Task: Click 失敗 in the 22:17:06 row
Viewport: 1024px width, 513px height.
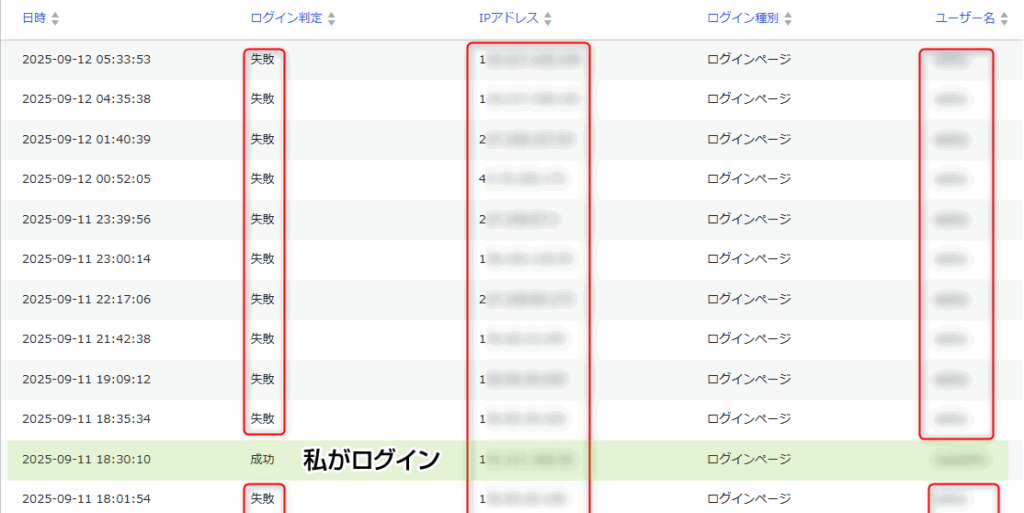Action: [x=263, y=300]
